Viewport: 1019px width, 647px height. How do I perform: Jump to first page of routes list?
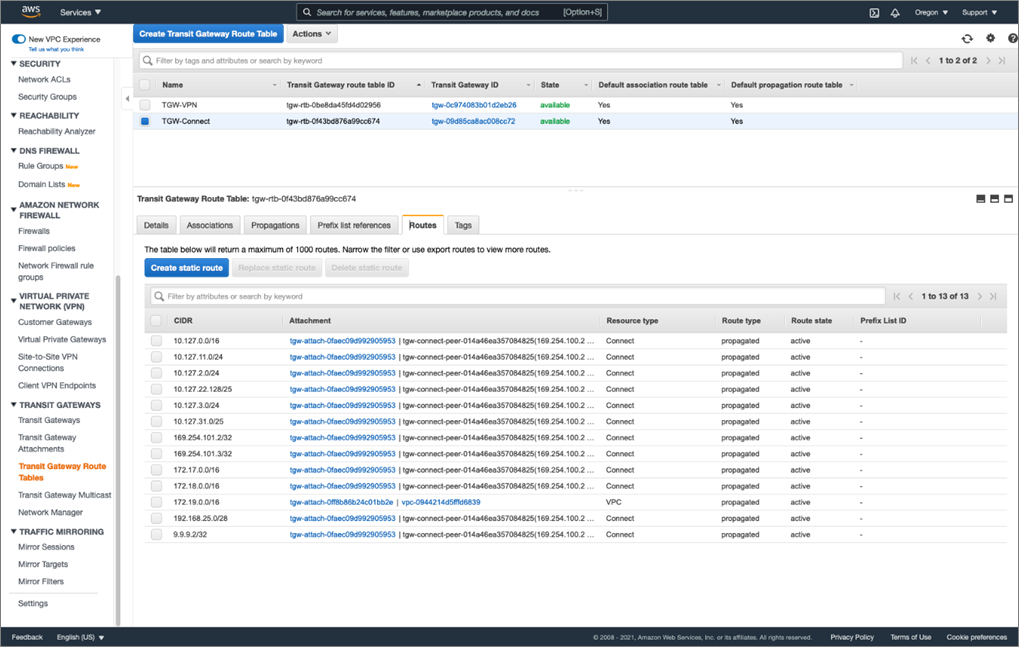point(897,296)
